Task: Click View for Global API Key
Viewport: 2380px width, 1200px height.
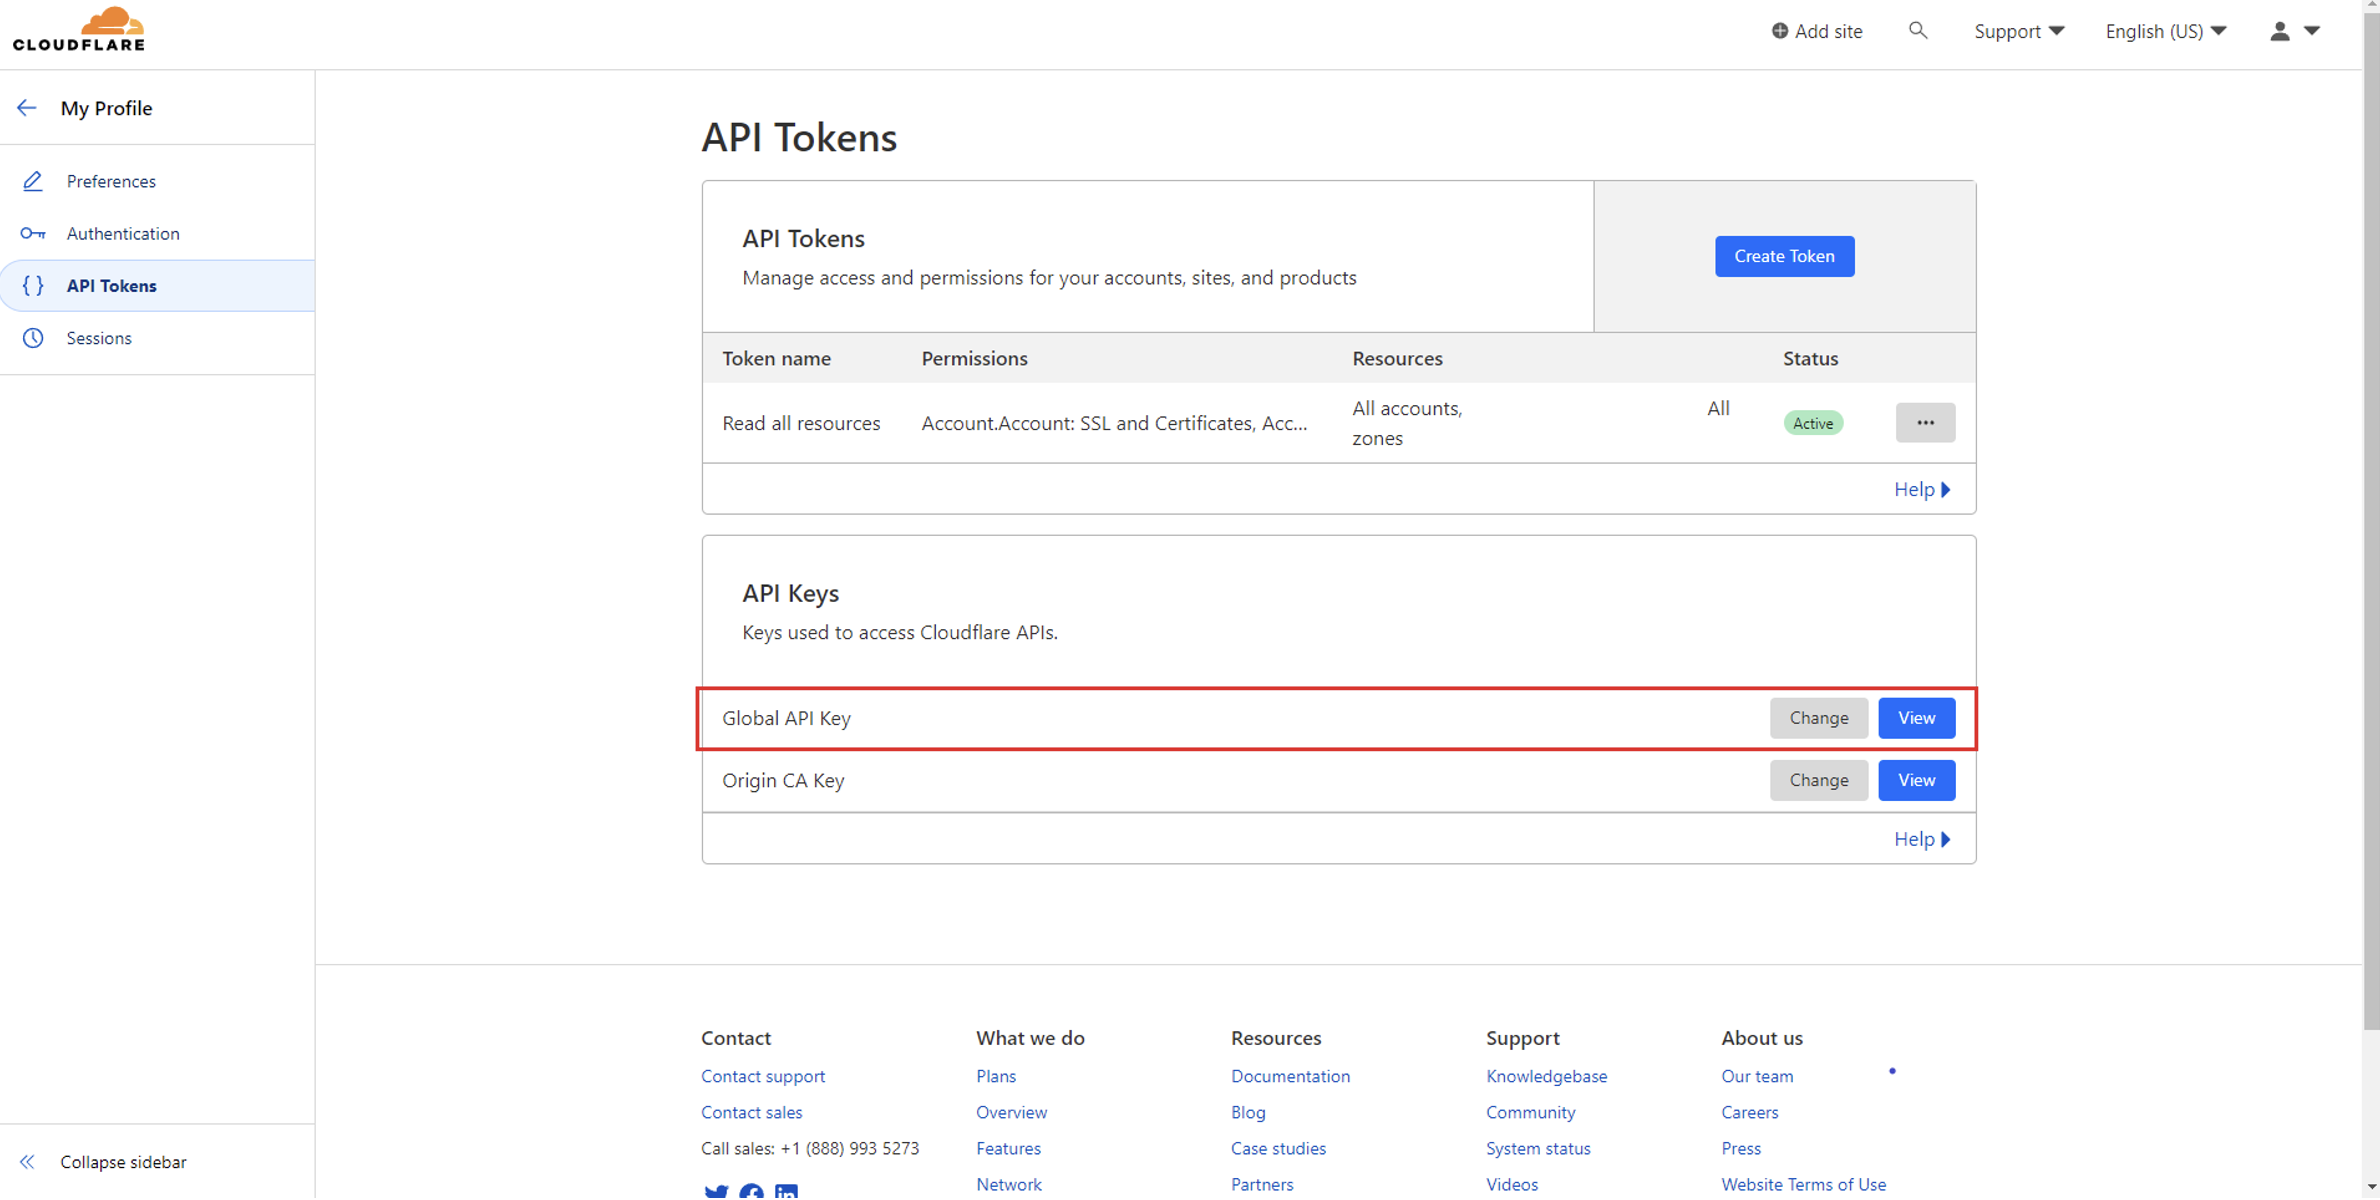Action: click(1916, 718)
